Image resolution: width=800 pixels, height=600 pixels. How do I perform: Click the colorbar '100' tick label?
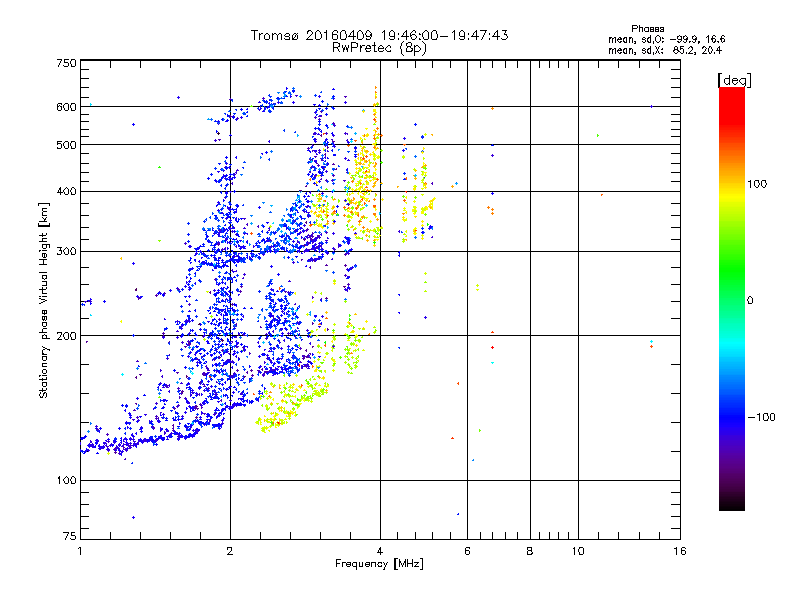point(757,184)
